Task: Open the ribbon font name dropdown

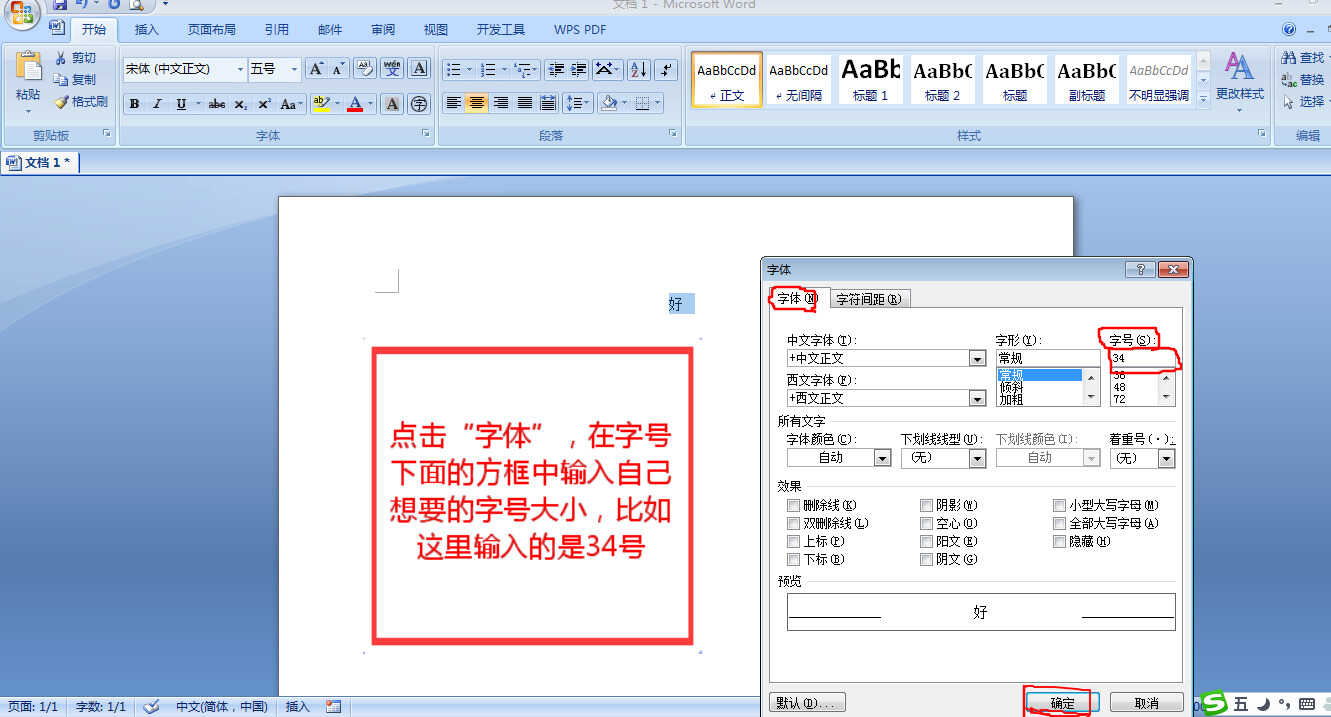Action: pos(240,69)
